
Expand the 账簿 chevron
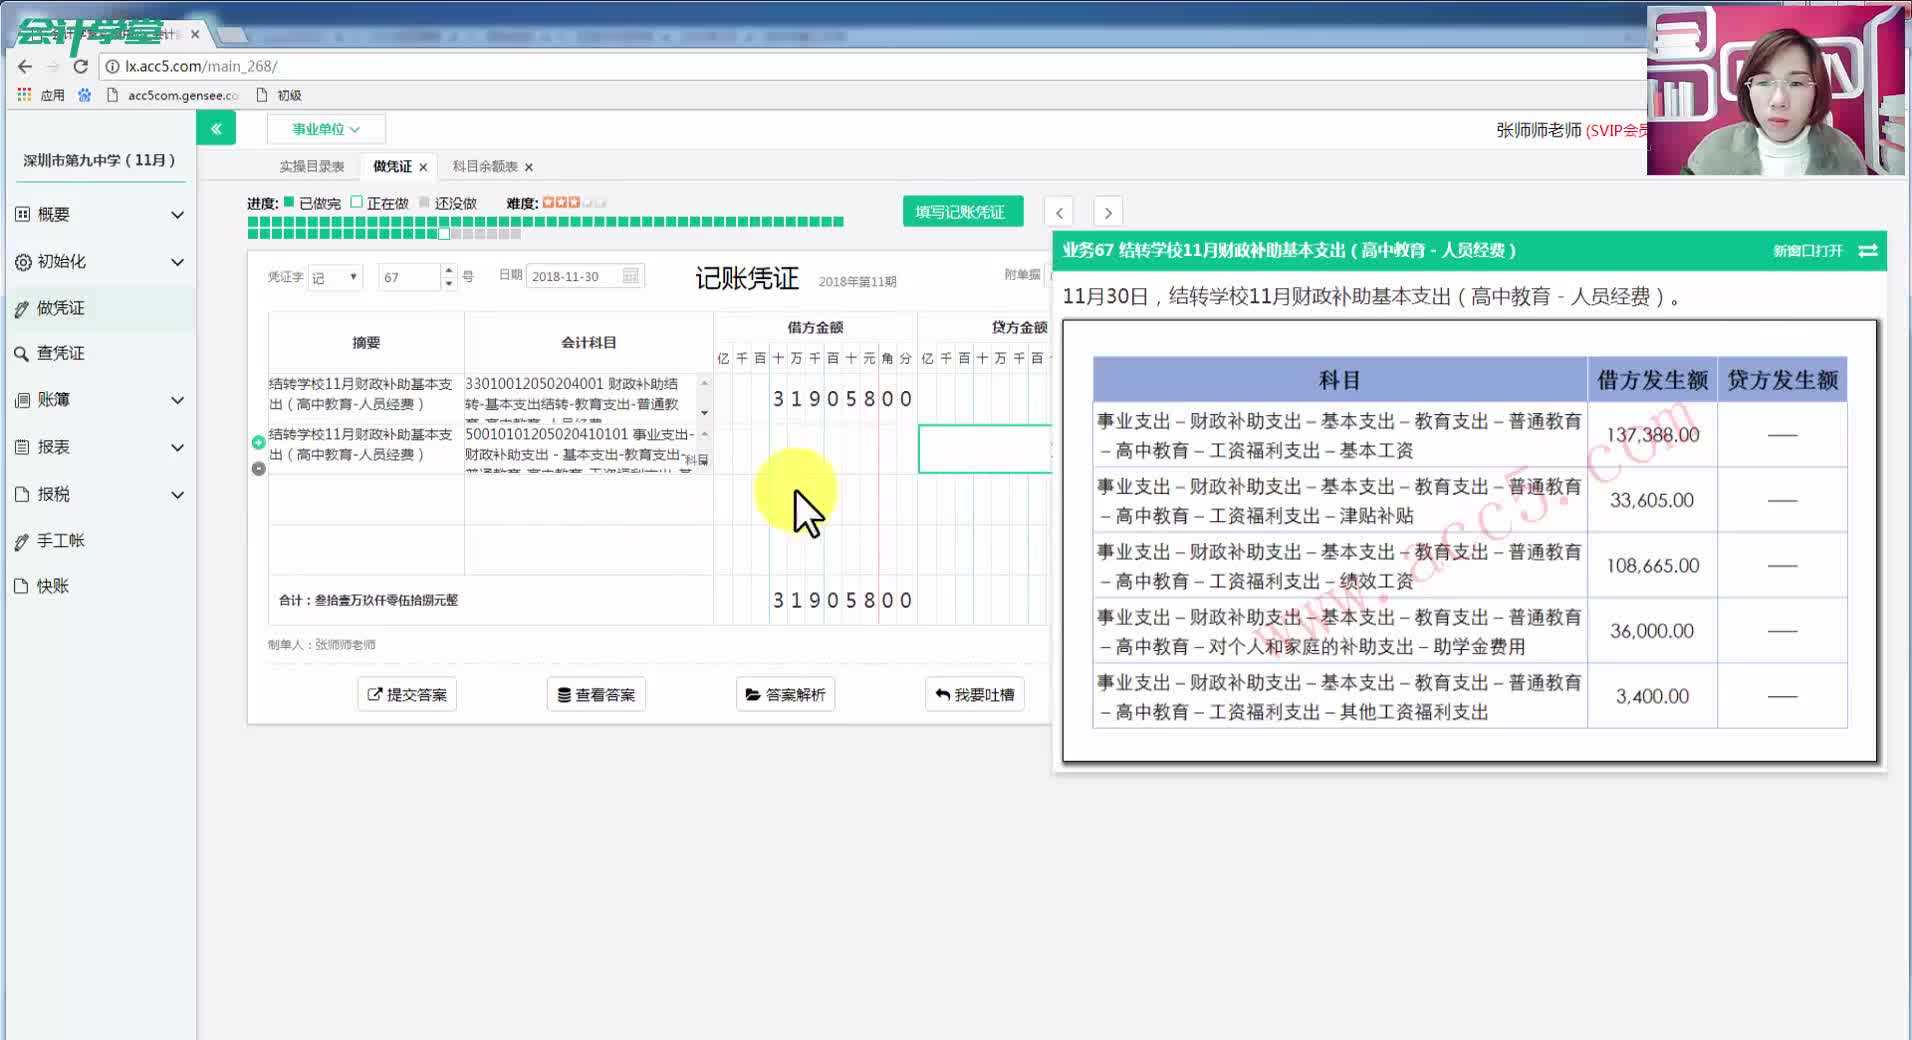tap(177, 400)
